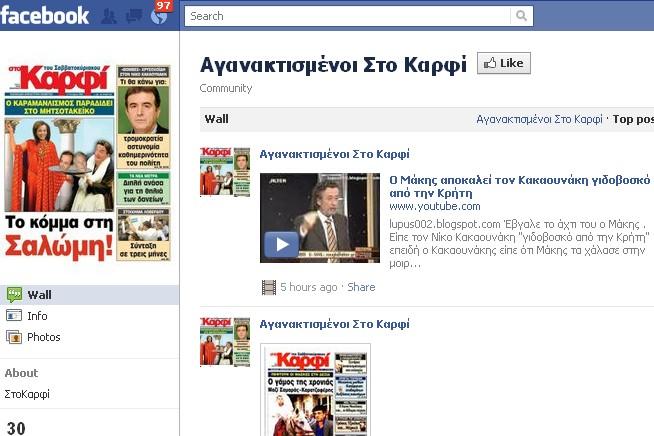Image resolution: width=654 pixels, height=436 pixels.
Task: Click the film strip video icon
Action: click(x=269, y=287)
